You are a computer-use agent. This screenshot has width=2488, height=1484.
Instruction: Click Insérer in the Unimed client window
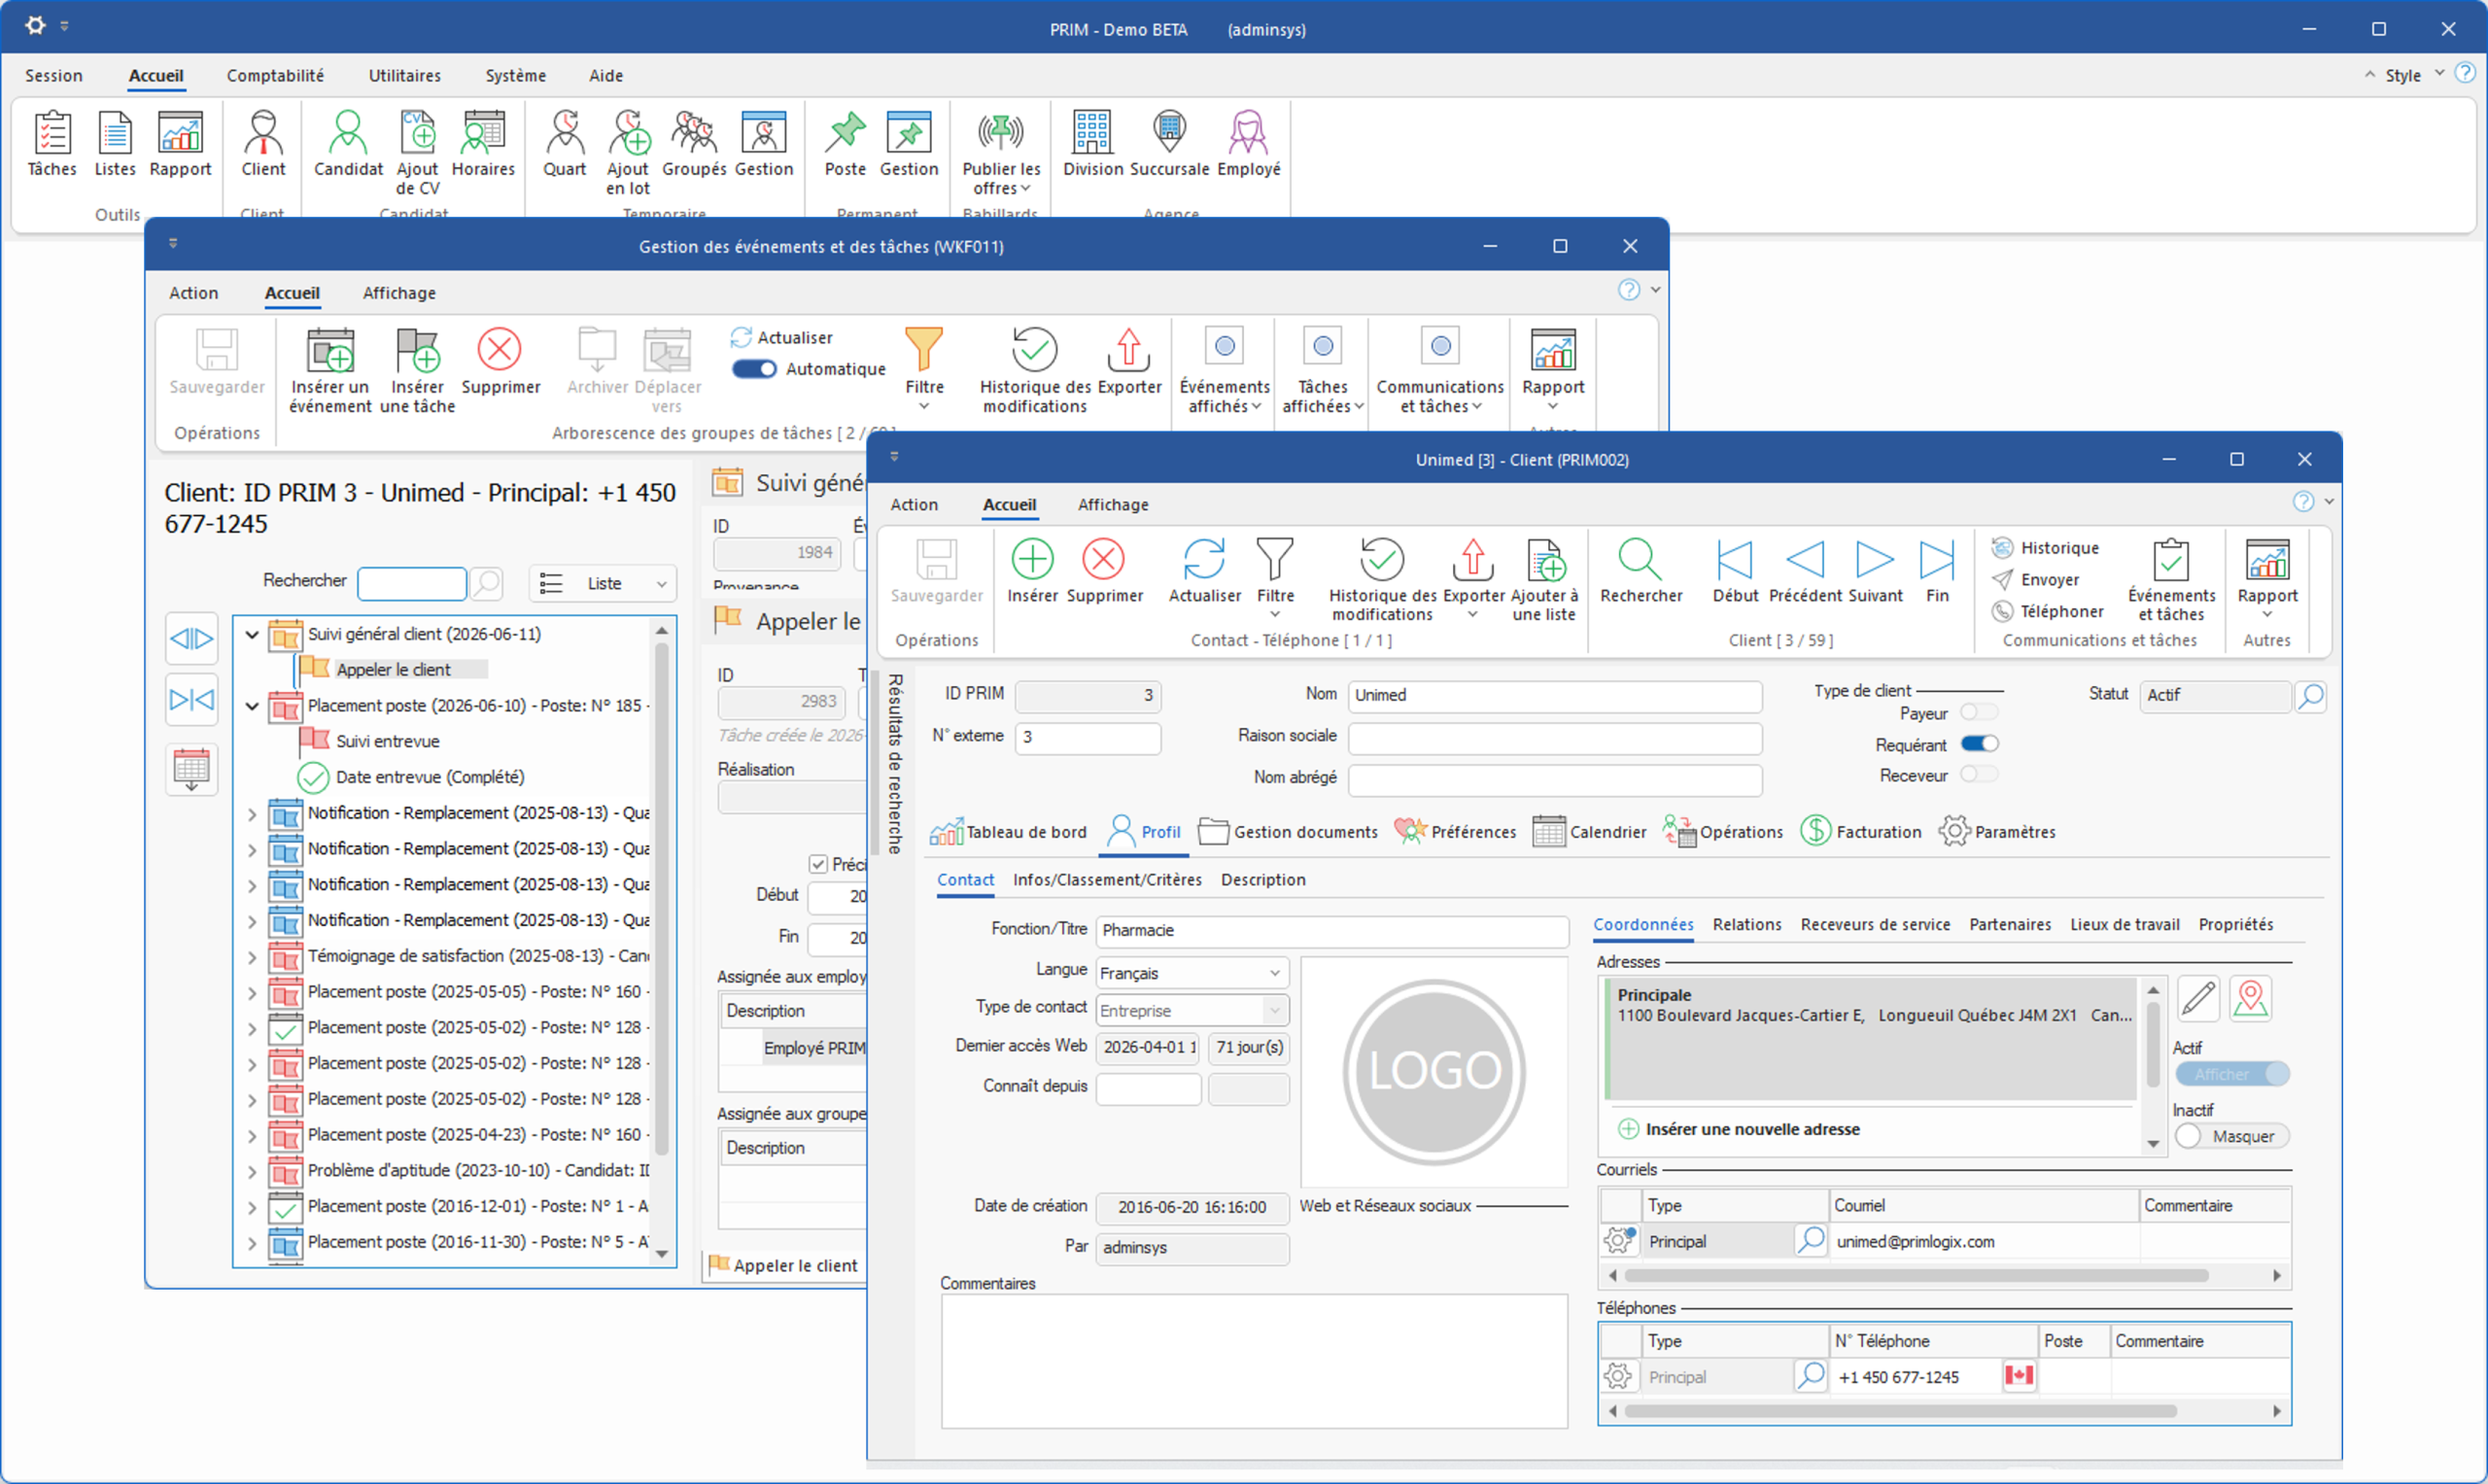tap(1032, 571)
